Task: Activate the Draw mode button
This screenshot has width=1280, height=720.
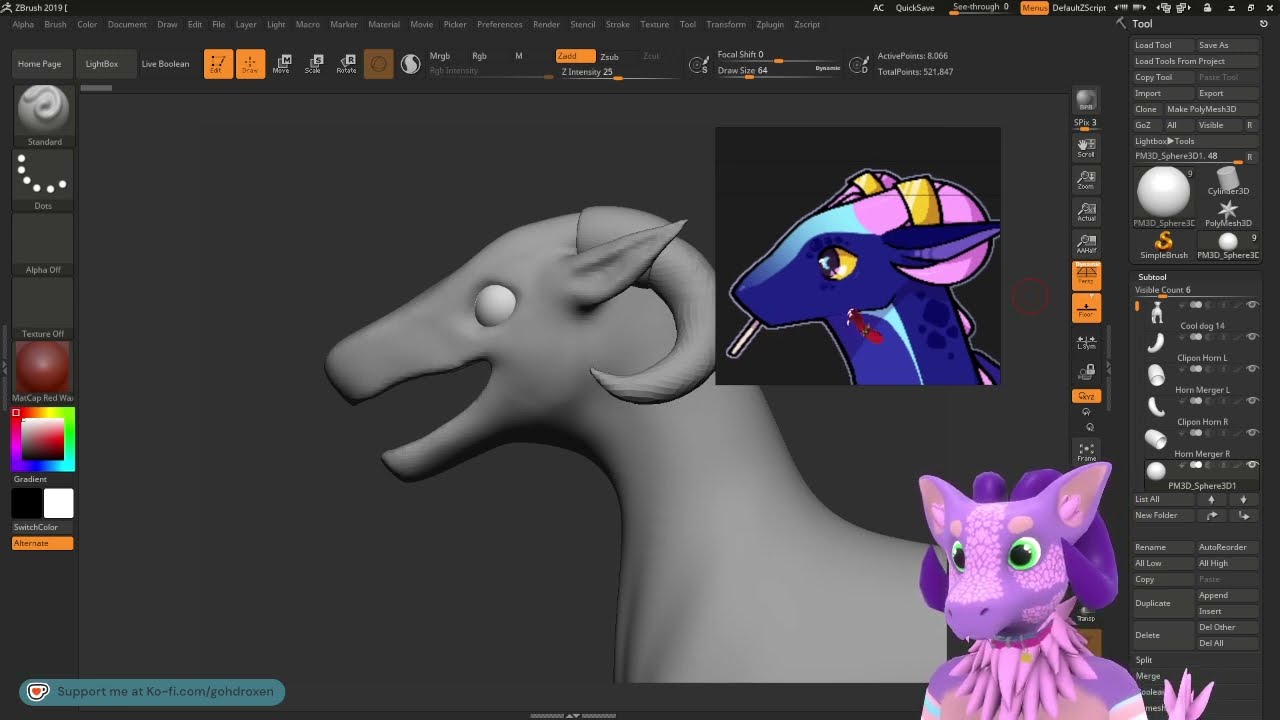Action: (x=250, y=64)
